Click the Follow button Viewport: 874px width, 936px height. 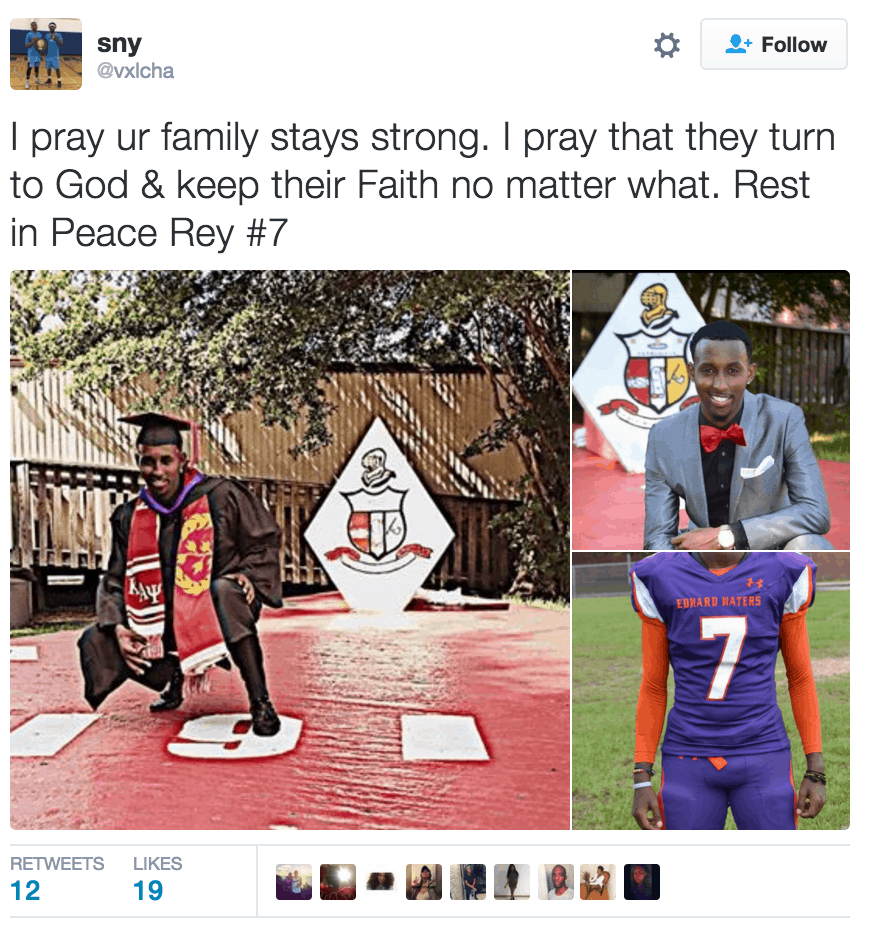coord(774,44)
